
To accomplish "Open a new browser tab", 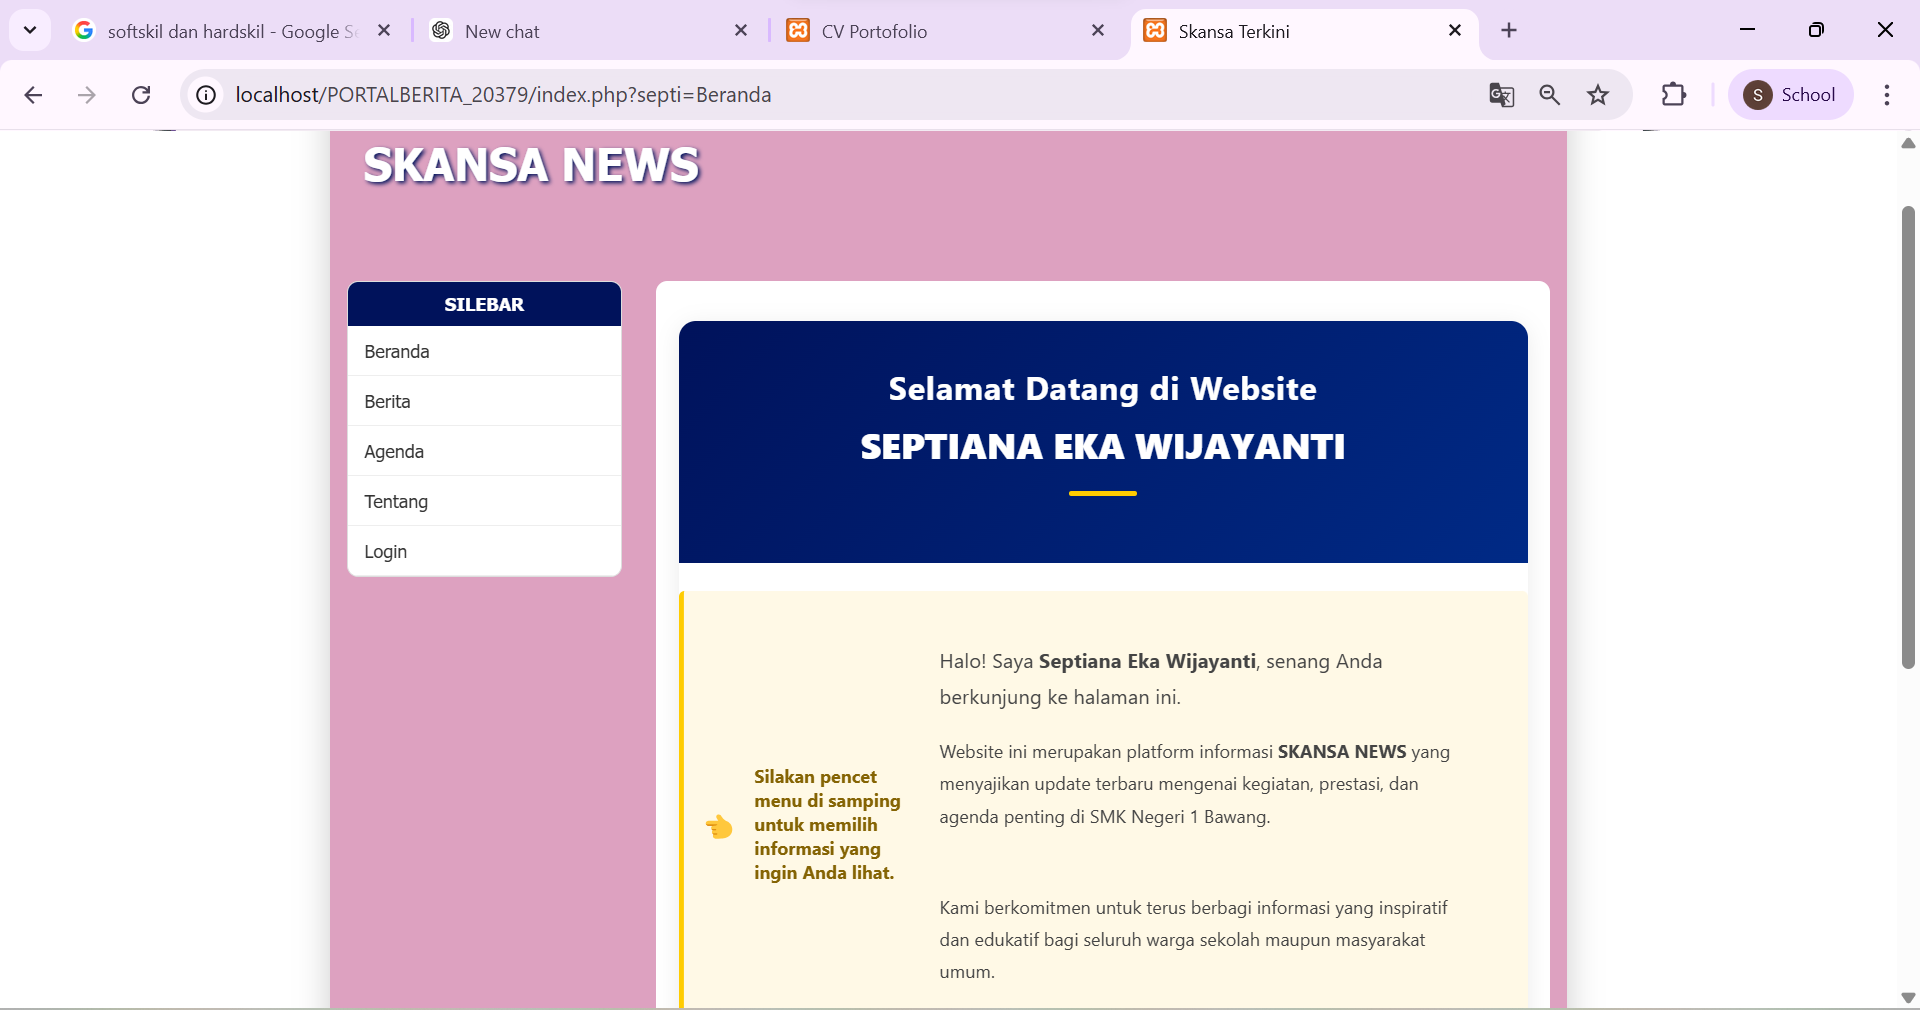I will tap(1509, 31).
